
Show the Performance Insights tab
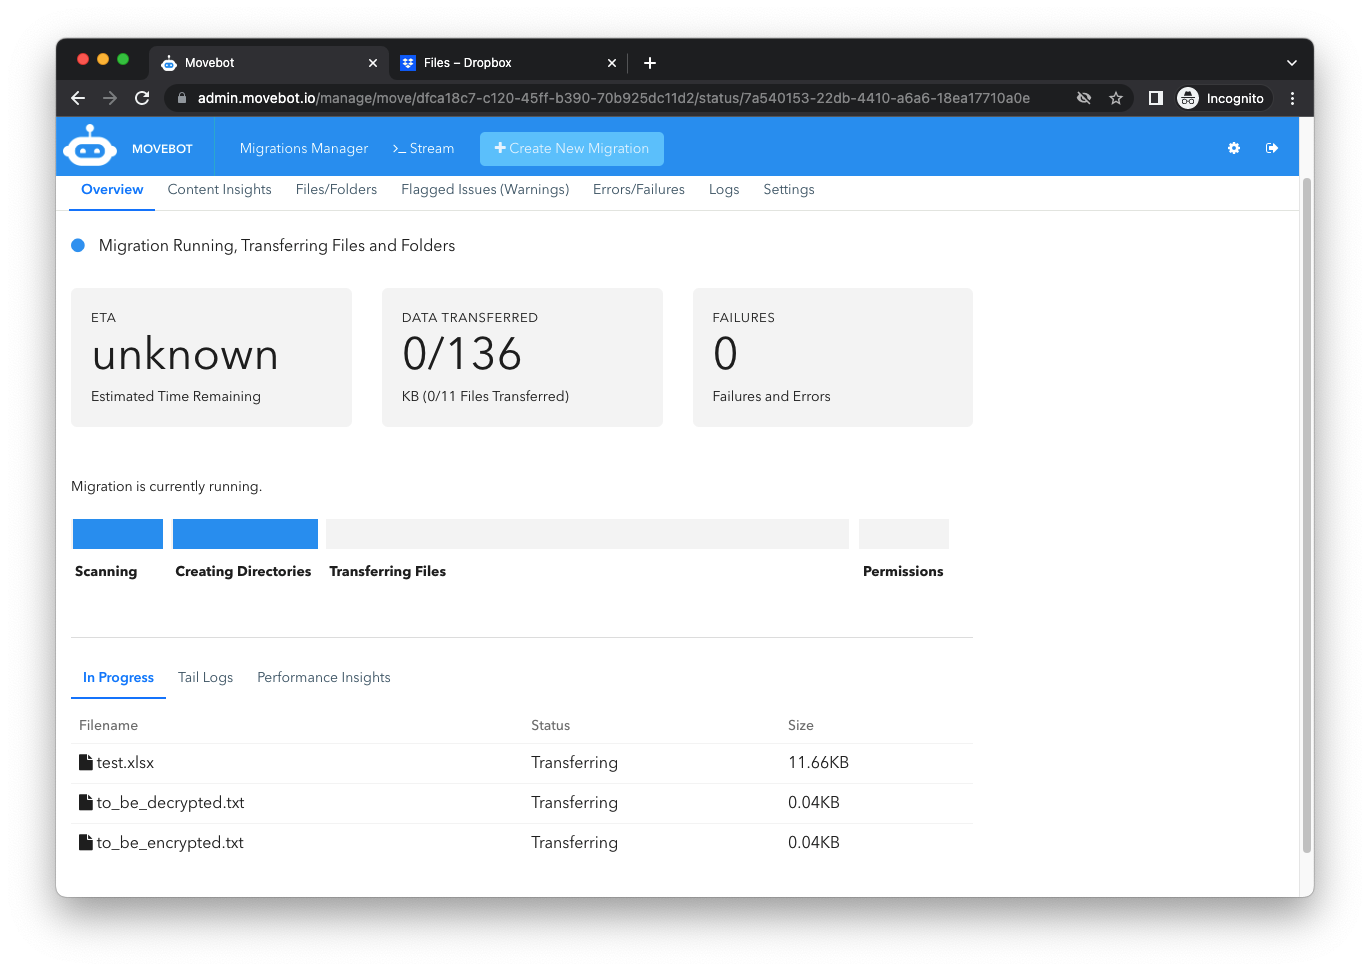[323, 677]
